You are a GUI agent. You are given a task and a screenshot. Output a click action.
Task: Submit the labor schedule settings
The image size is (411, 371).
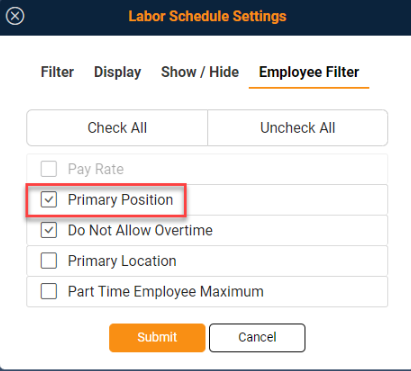click(x=157, y=337)
